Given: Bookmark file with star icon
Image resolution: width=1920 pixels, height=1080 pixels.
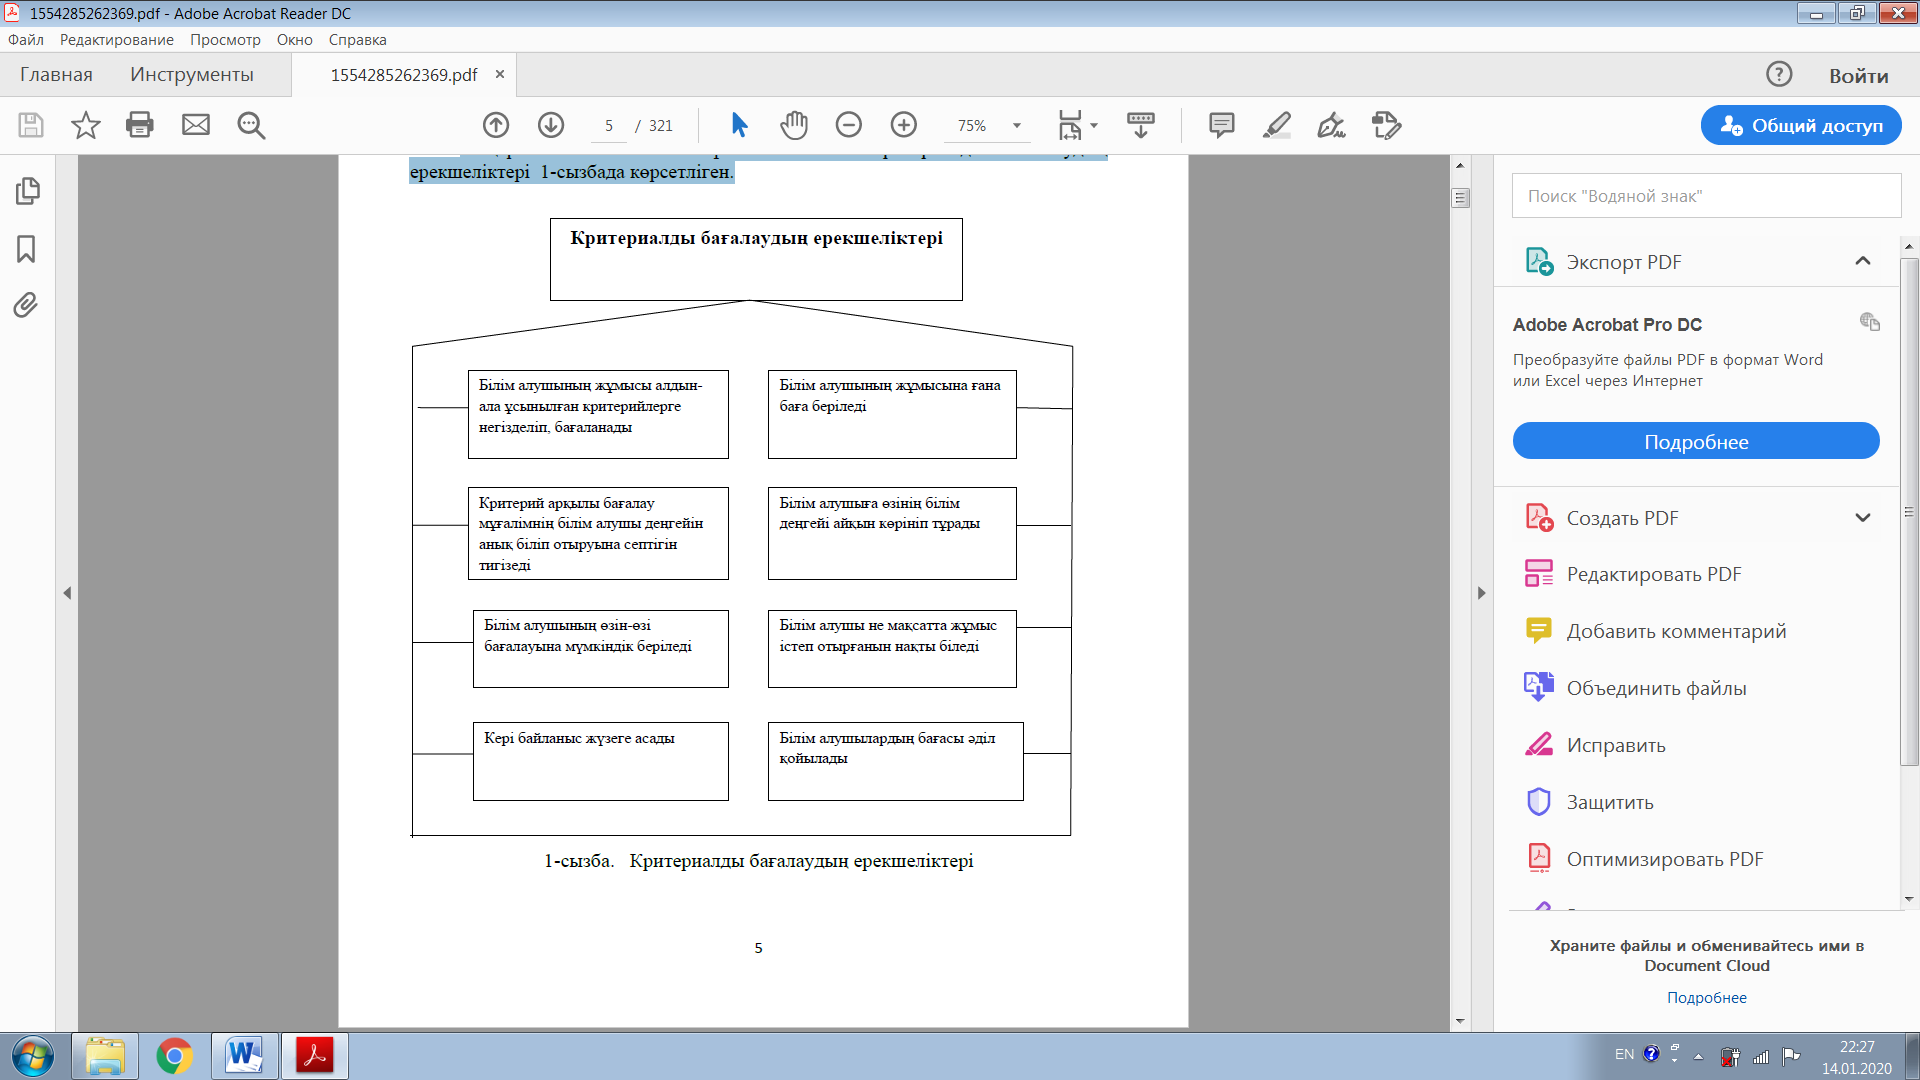Looking at the screenshot, I should [86, 125].
